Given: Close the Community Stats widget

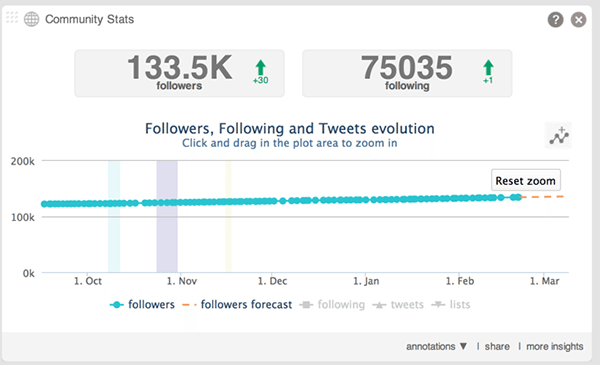Looking at the screenshot, I should point(579,20).
